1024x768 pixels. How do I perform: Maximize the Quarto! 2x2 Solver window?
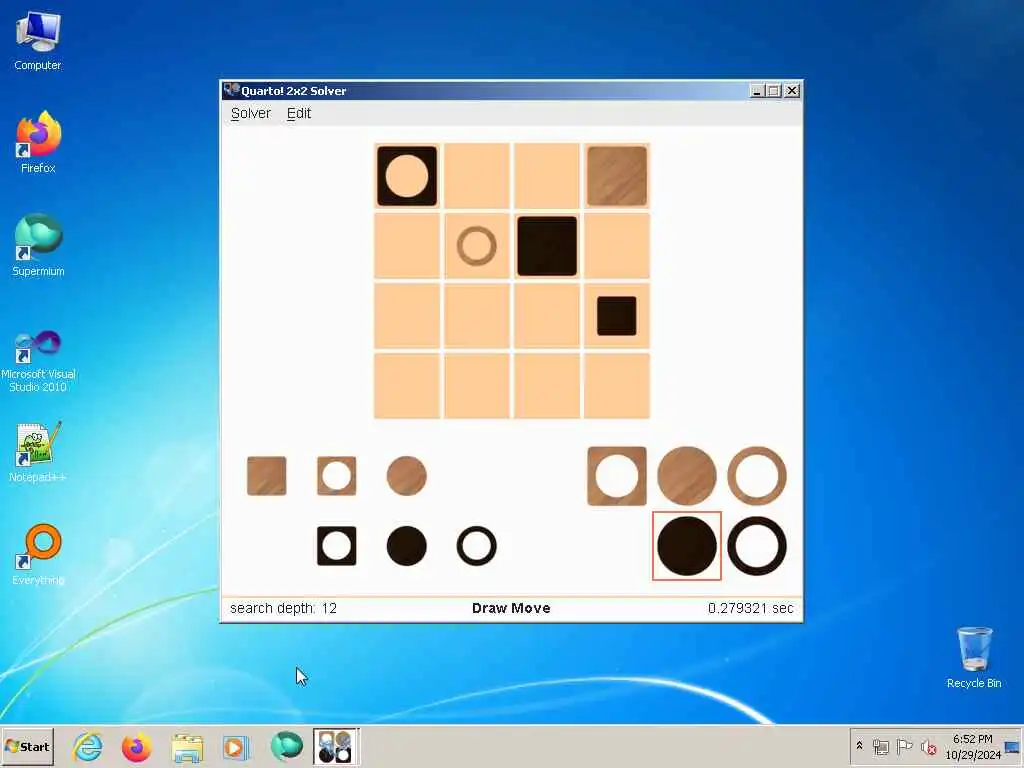pyautogui.click(x=774, y=91)
